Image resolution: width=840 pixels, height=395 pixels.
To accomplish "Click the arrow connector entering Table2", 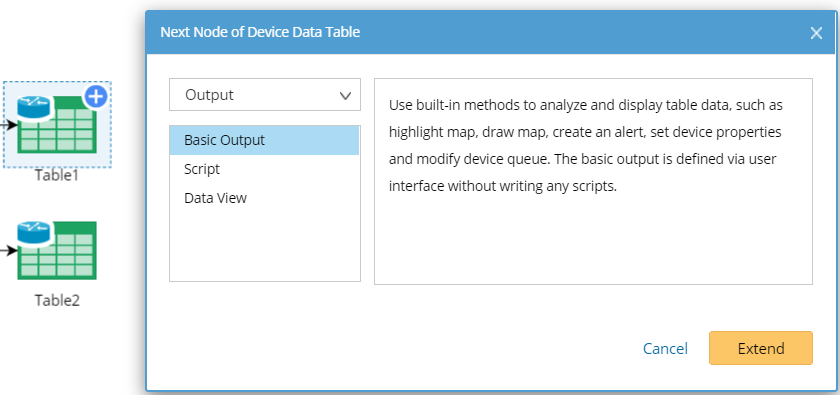I will tap(8, 250).
